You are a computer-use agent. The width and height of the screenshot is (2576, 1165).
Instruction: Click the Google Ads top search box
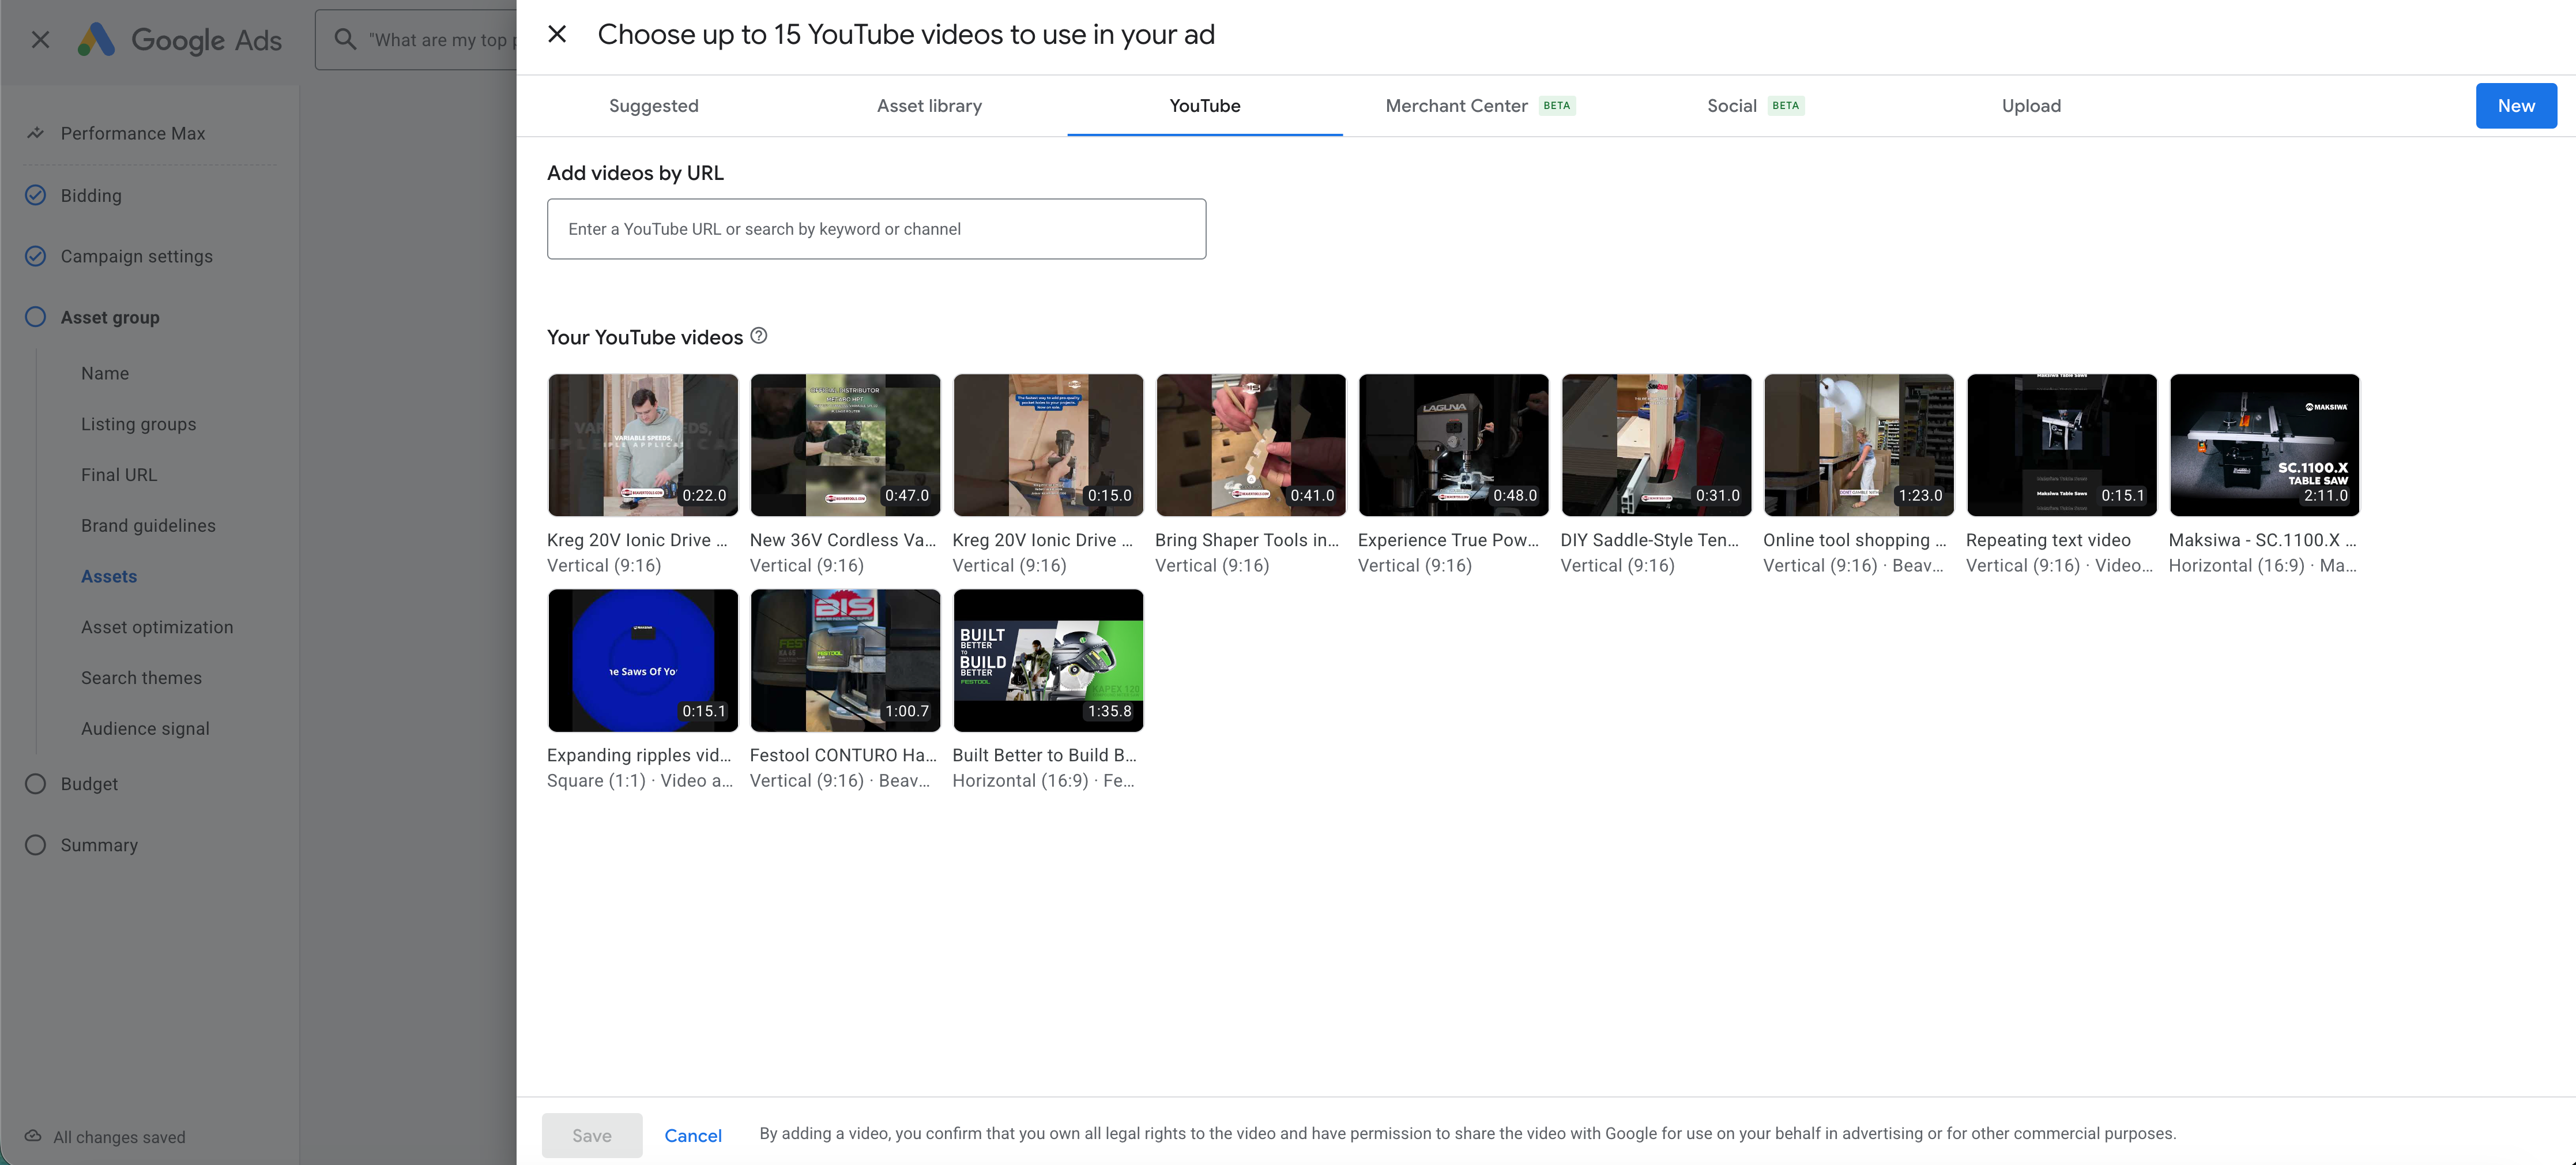click(416, 40)
